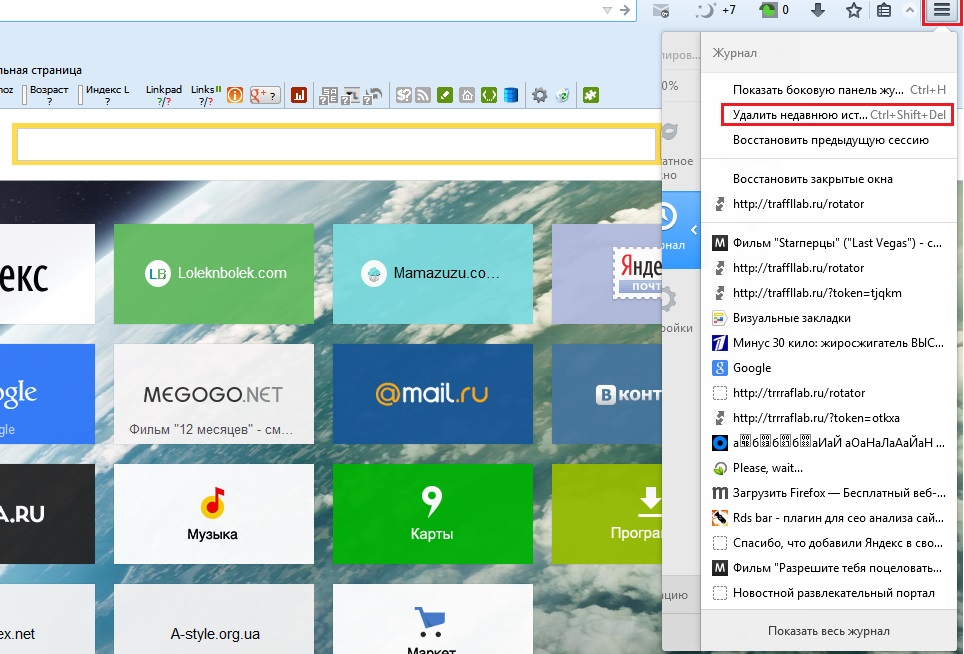964x654 pixels.
Task: Click the red bar chart statistics icon
Action: tap(298, 95)
